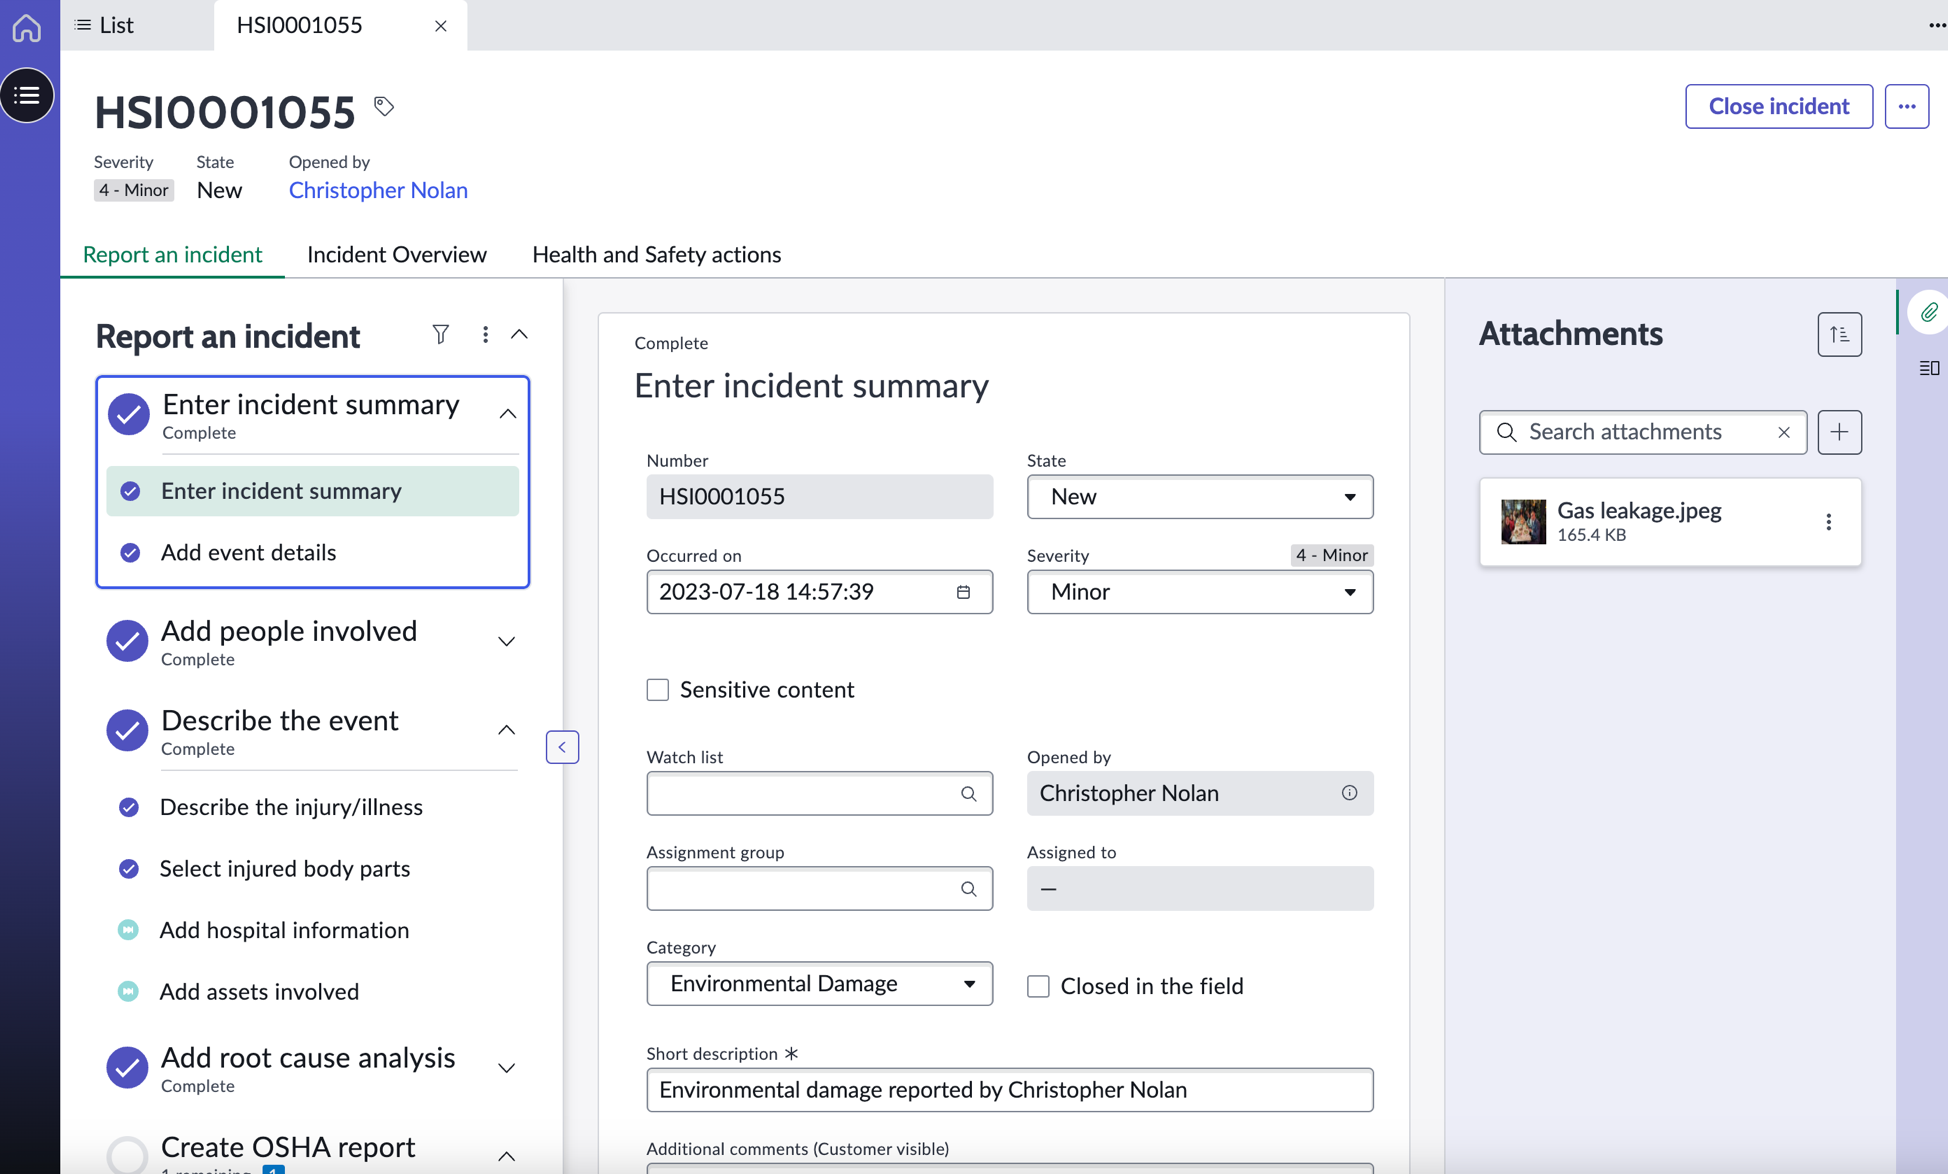
Task: Click the Assignment group search icon
Action: 968,889
